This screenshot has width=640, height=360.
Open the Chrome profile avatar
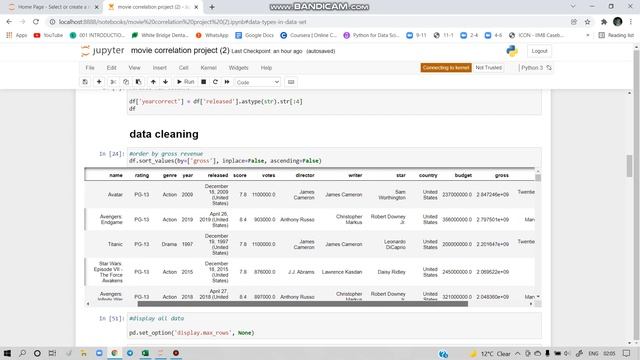click(x=618, y=22)
